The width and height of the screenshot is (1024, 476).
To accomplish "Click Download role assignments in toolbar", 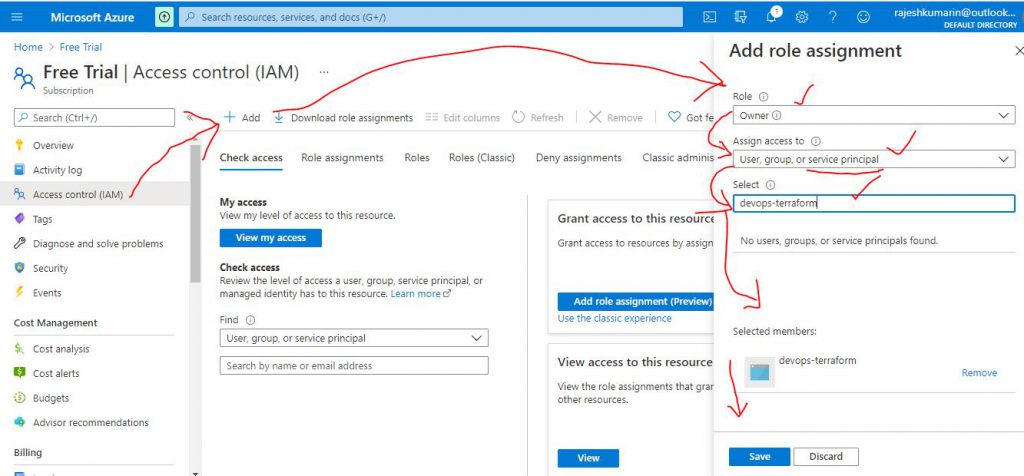I will (343, 117).
